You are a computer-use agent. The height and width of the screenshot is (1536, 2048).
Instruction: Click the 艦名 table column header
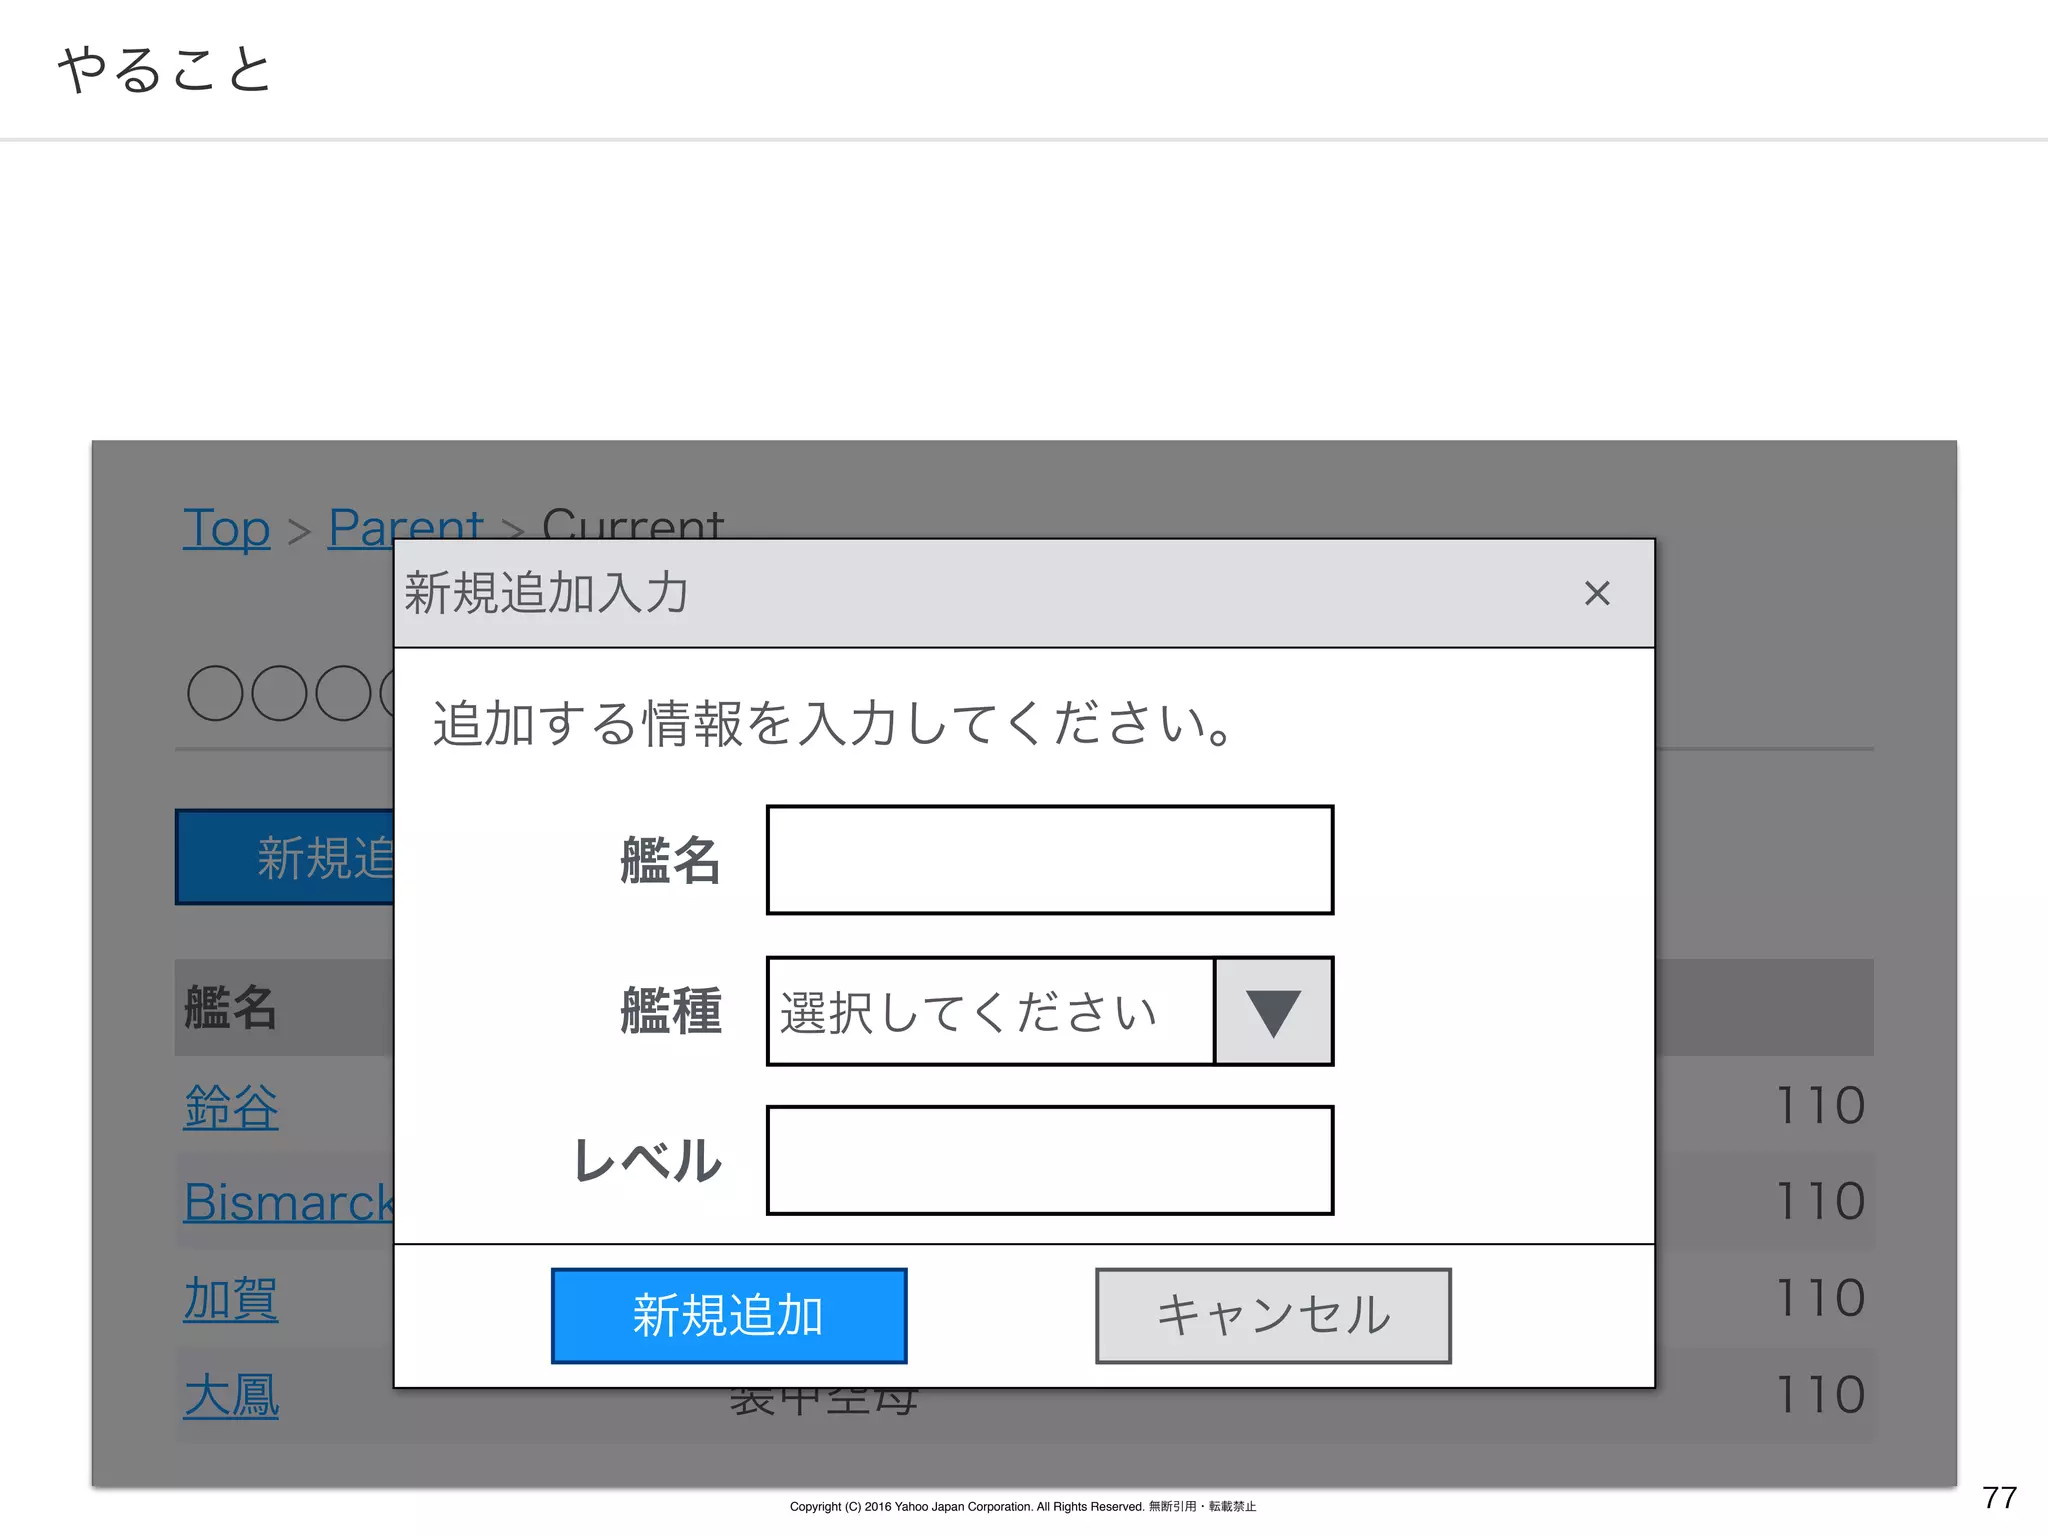point(231,1007)
